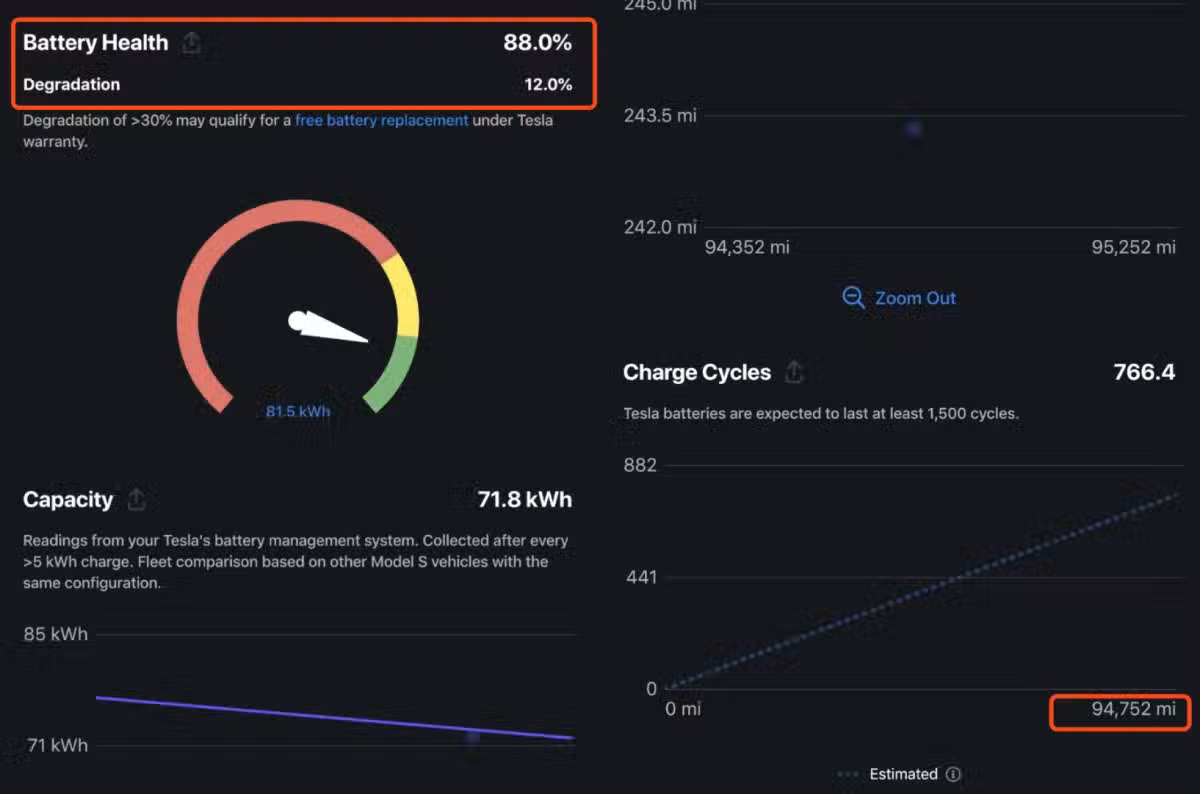Click the purple capacity trend line
The height and width of the screenshot is (794, 1200).
pos(300,714)
